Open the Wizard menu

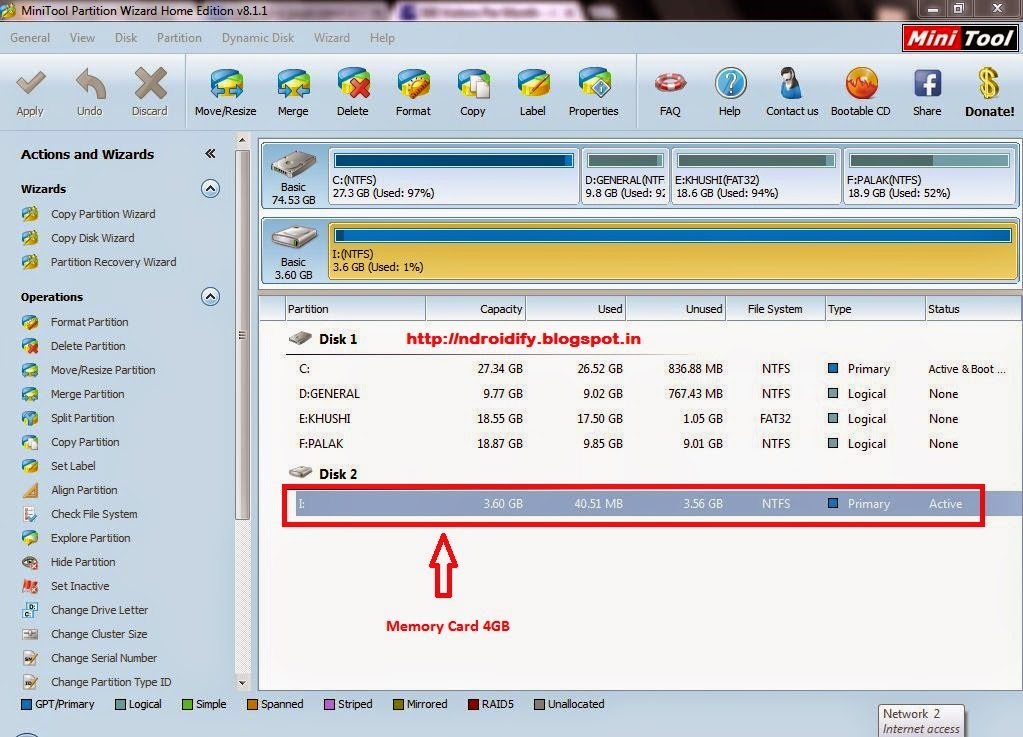pos(331,38)
